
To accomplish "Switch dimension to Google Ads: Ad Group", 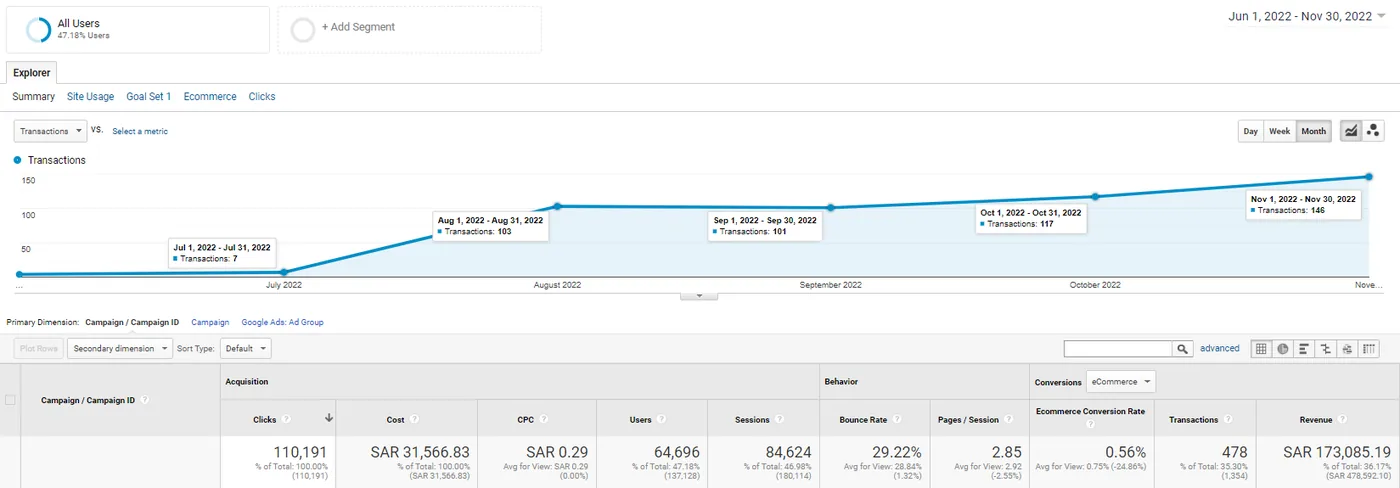I will pos(282,322).
